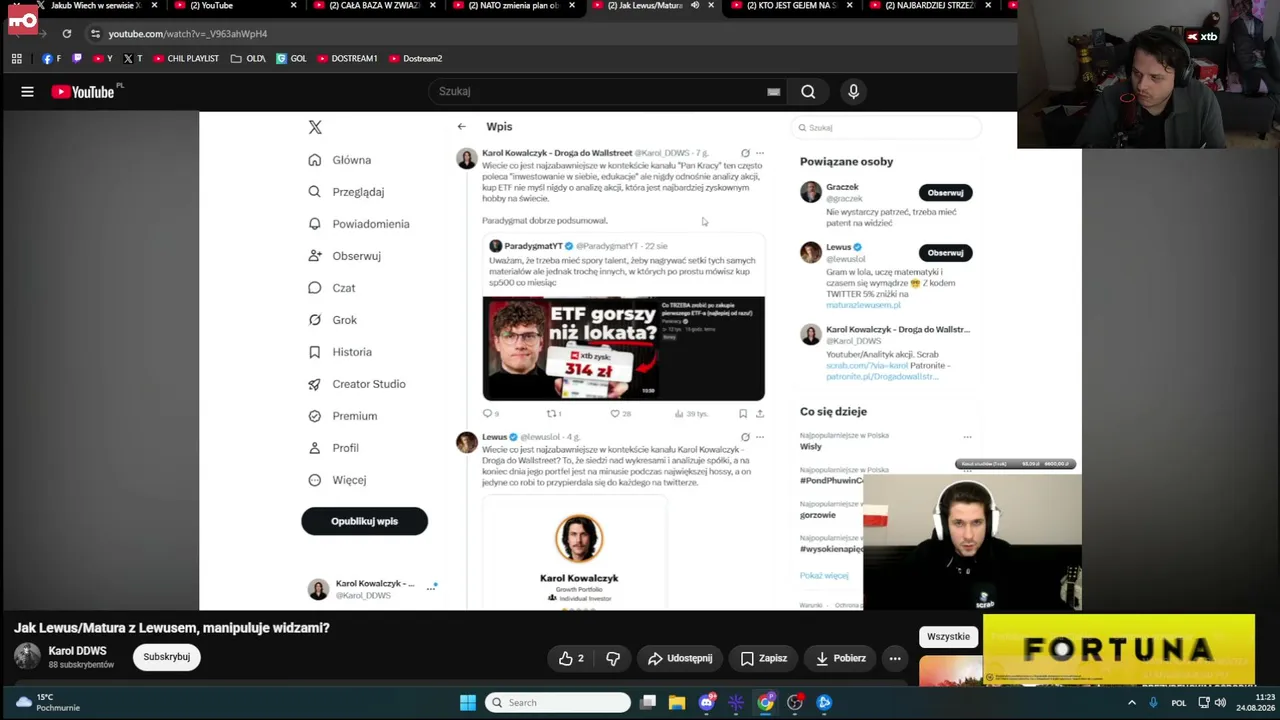Open Główna home in the X sidebar
This screenshot has height=720, width=1280.
[340, 160]
